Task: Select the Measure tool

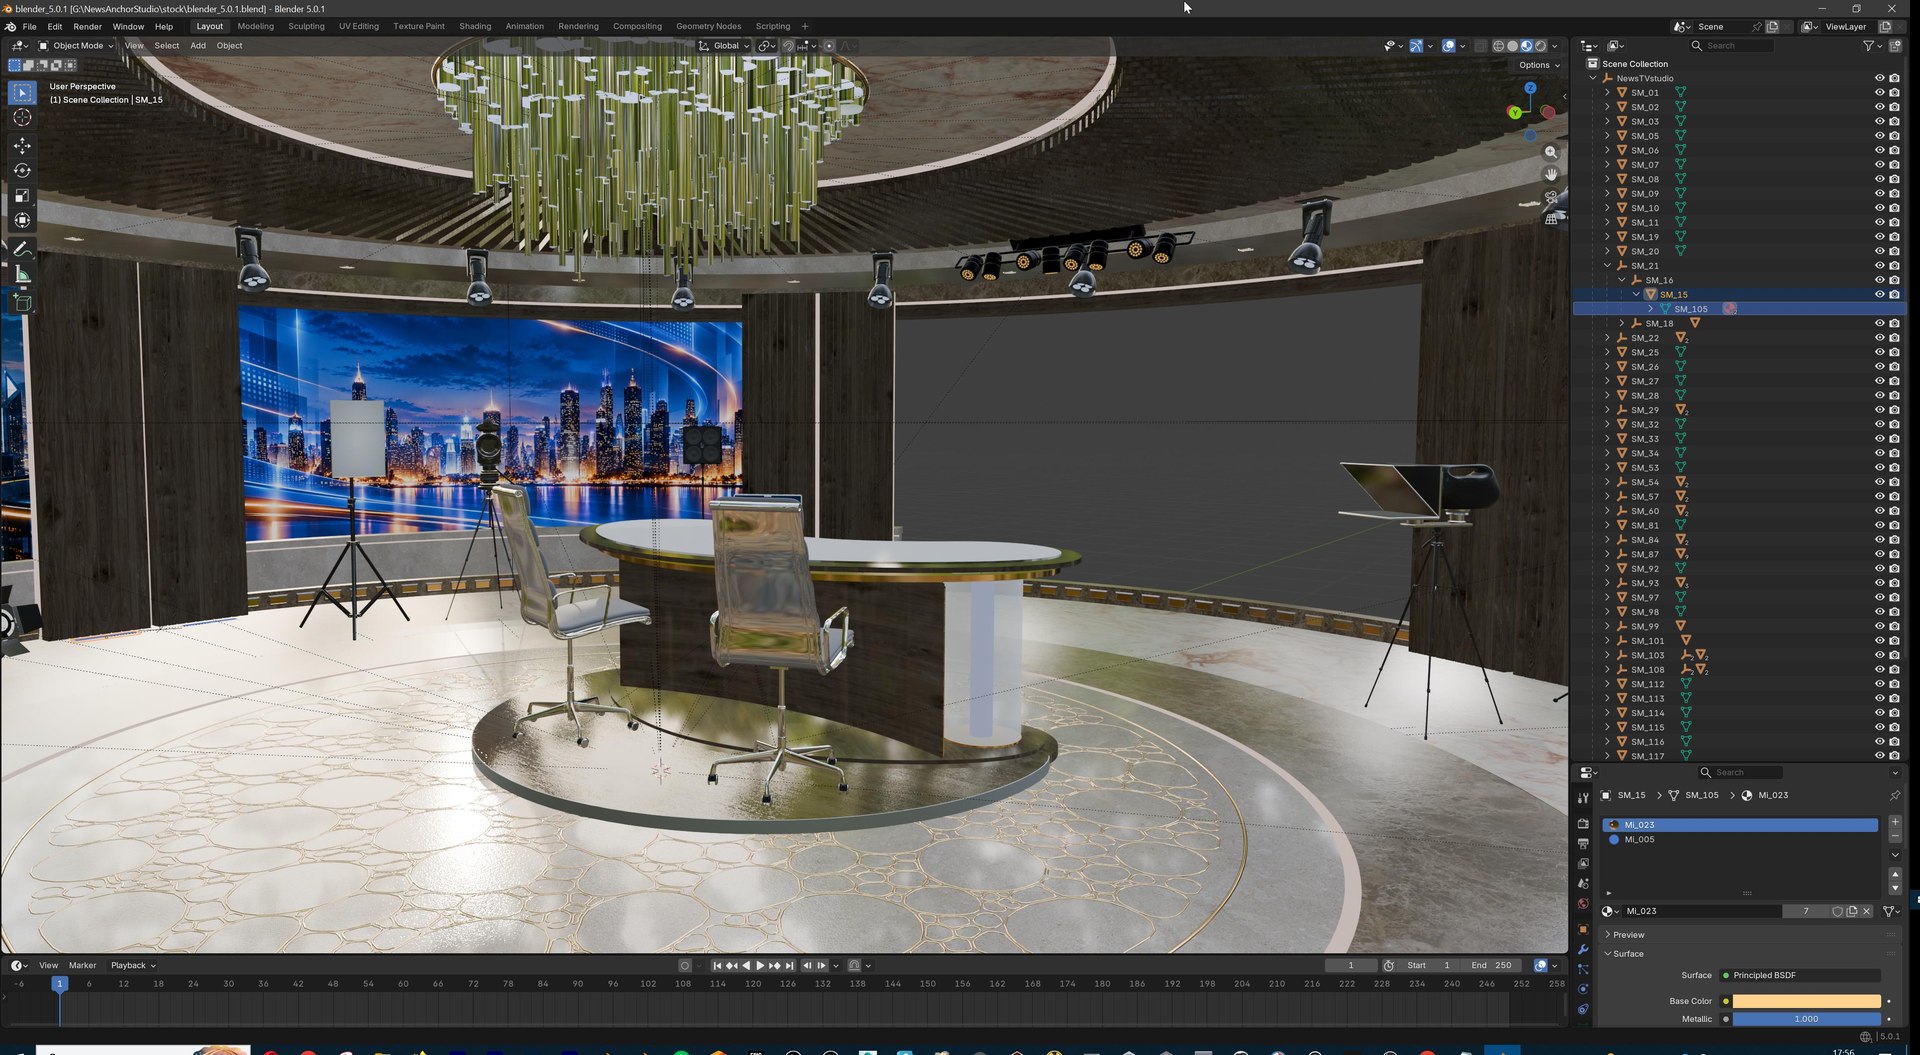Action: click(x=22, y=275)
